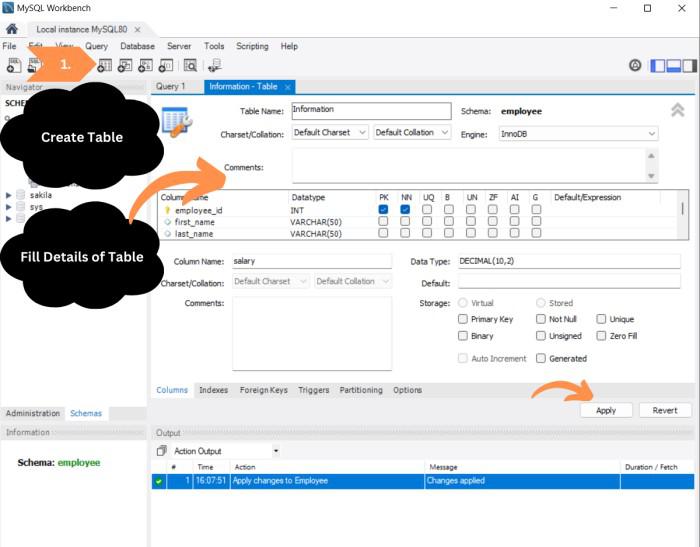
Task: Click the diamond icon beside first_name
Action: tap(168, 222)
